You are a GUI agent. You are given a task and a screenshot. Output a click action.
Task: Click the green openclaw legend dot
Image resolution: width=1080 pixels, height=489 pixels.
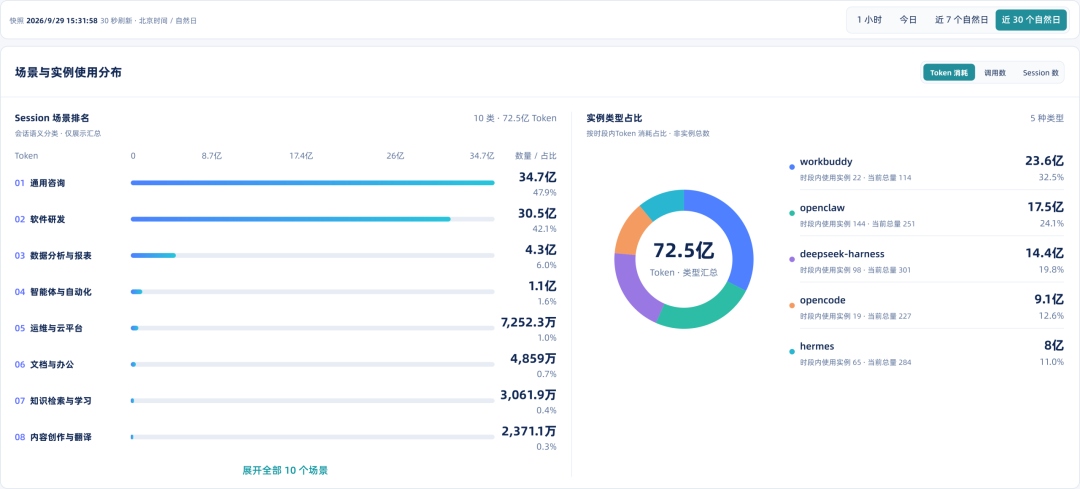pos(792,213)
